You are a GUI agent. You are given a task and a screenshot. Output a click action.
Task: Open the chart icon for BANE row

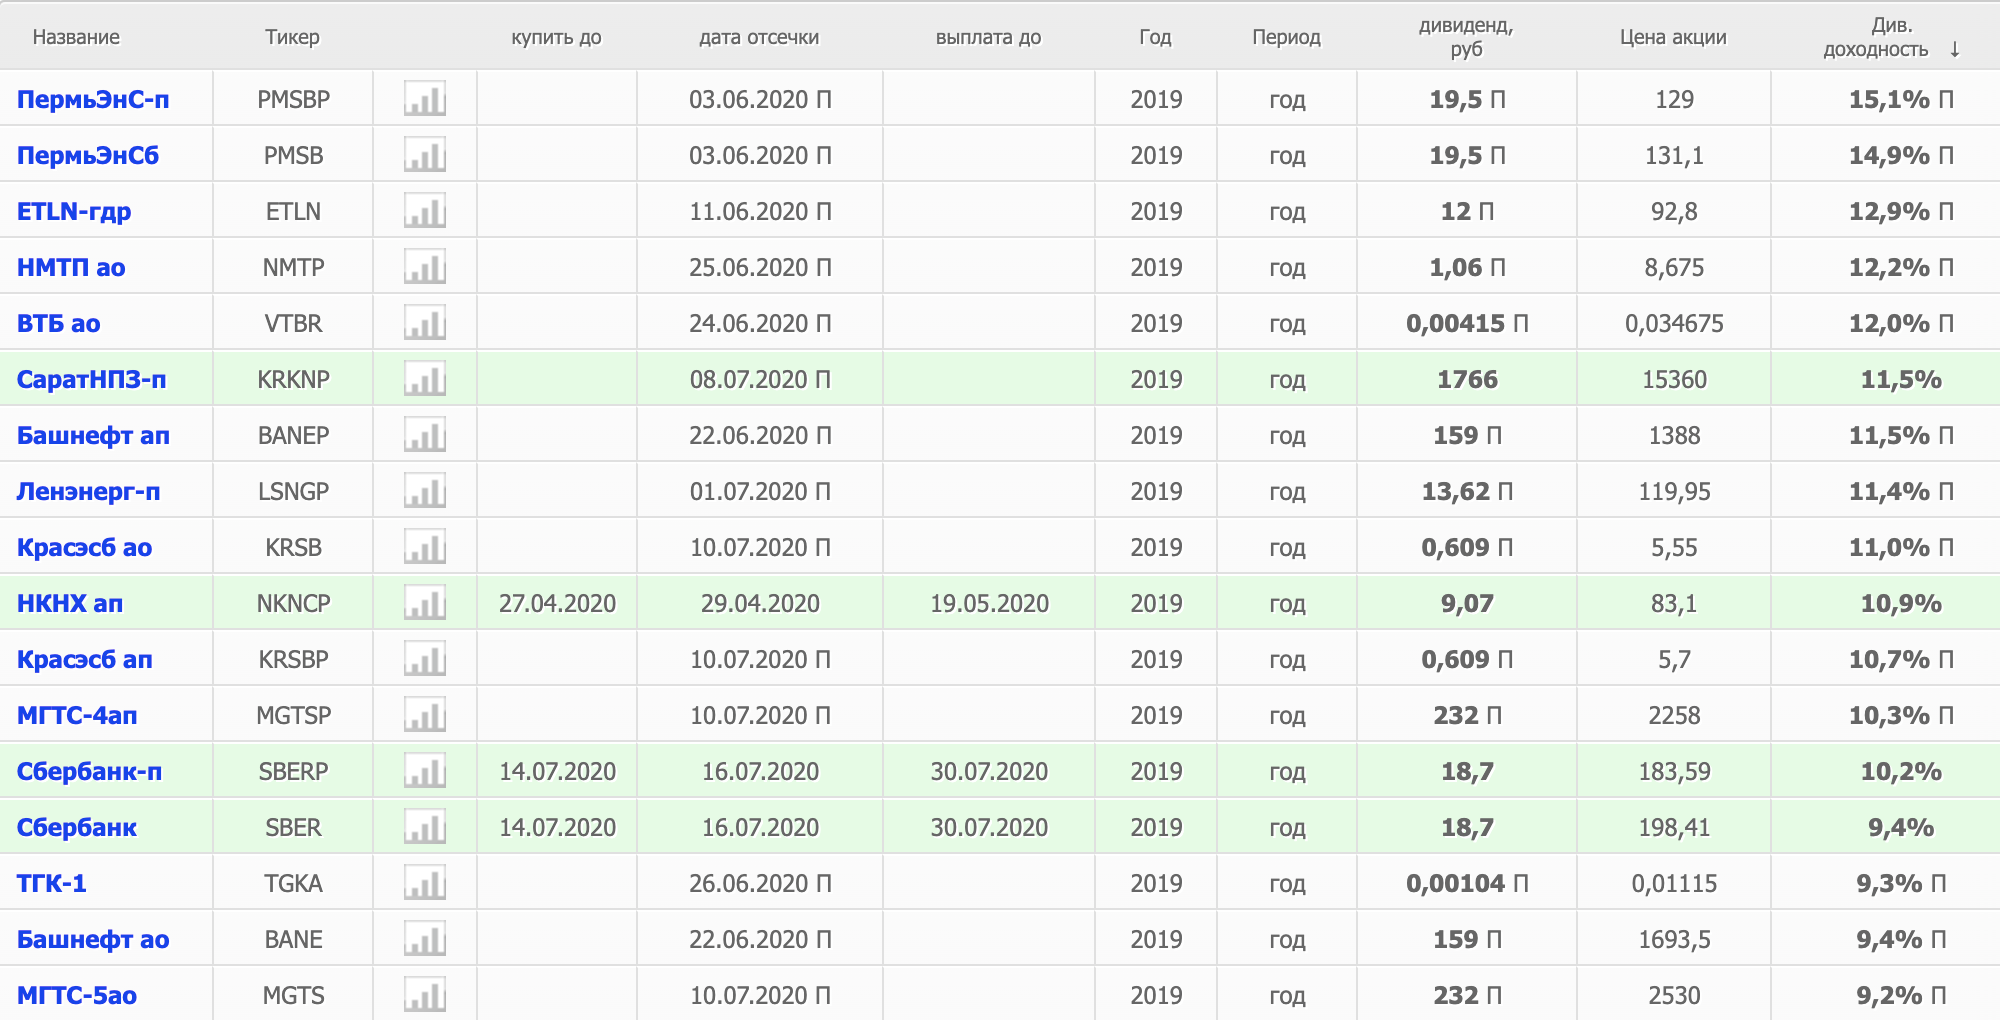click(x=425, y=939)
